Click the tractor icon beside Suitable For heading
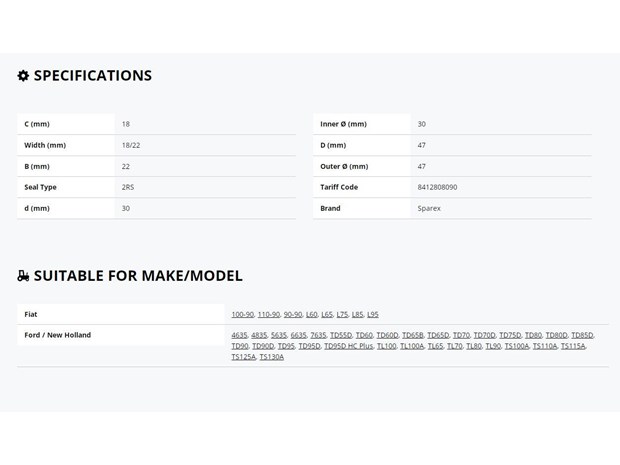 [x=23, y=276]
